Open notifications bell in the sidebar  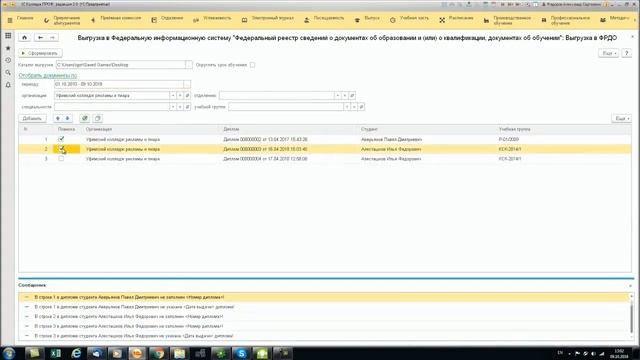8,84
